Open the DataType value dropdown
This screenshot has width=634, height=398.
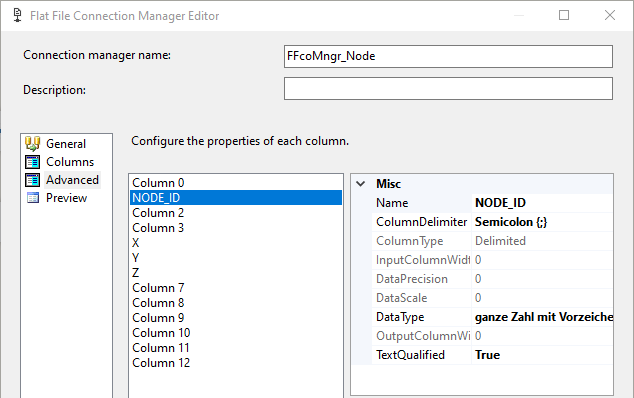[x=542, y=317]
